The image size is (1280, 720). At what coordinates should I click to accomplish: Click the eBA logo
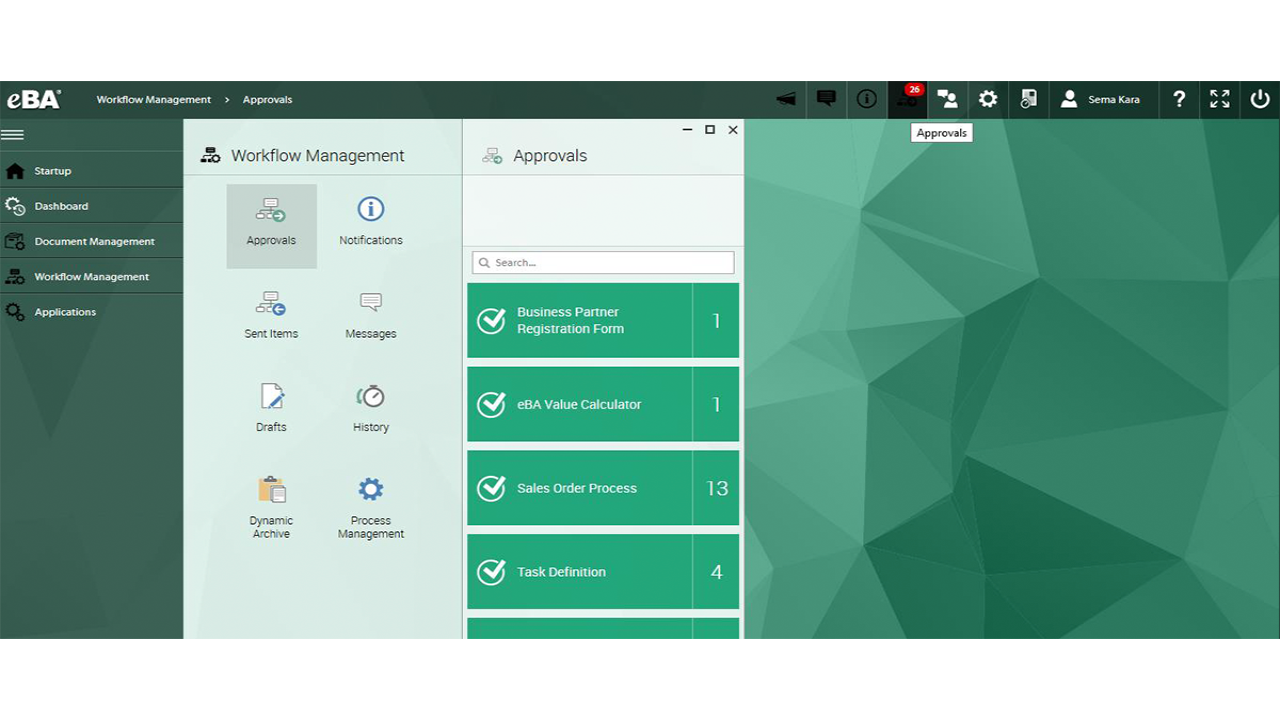point(34,99)
